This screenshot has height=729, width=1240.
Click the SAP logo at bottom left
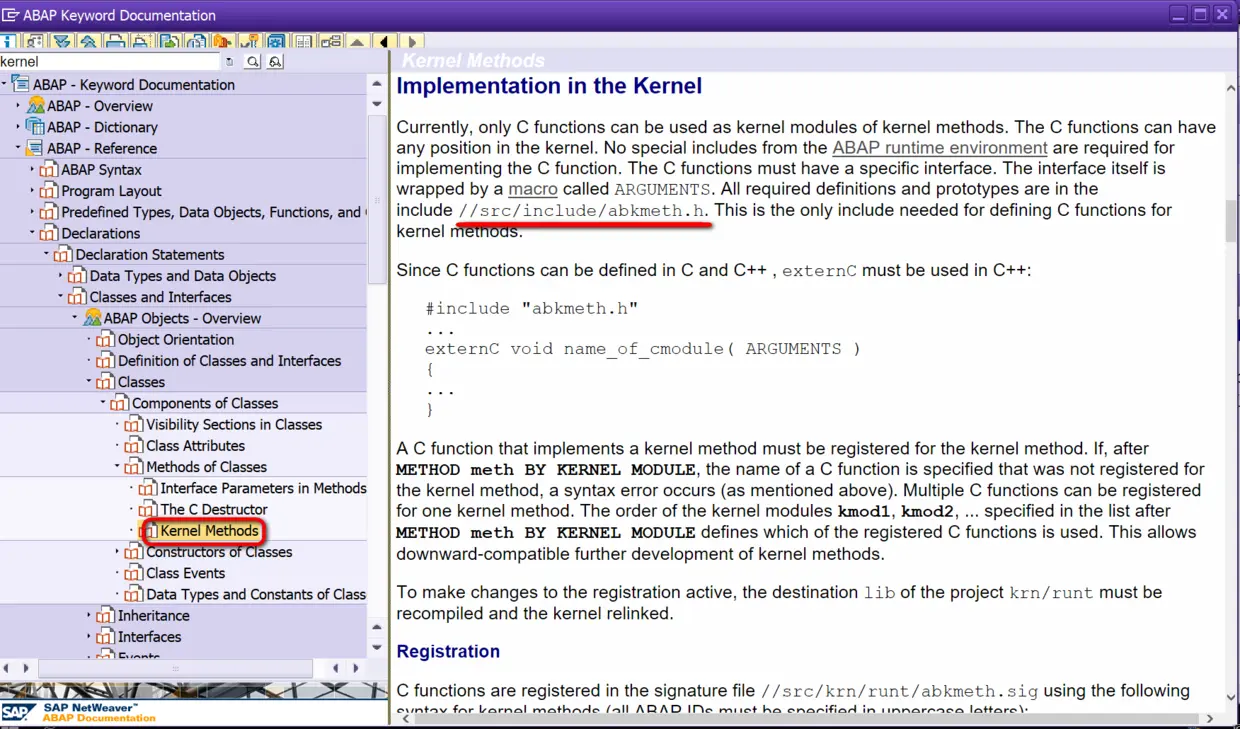[19, 712]
